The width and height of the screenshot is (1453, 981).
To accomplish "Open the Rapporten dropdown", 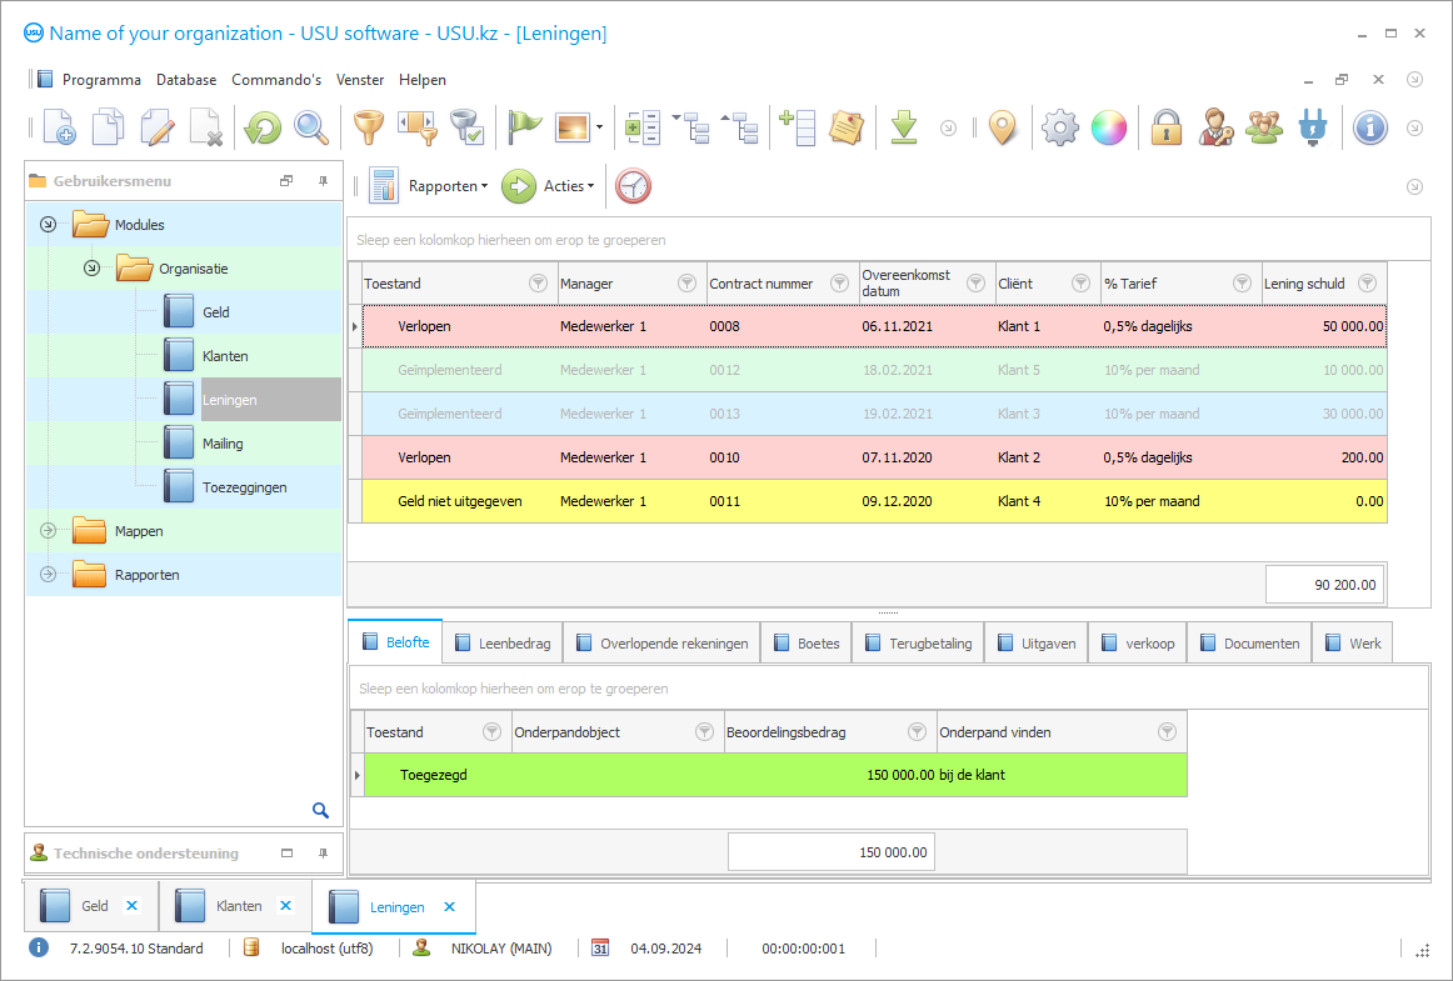I will tap(447, 186).
